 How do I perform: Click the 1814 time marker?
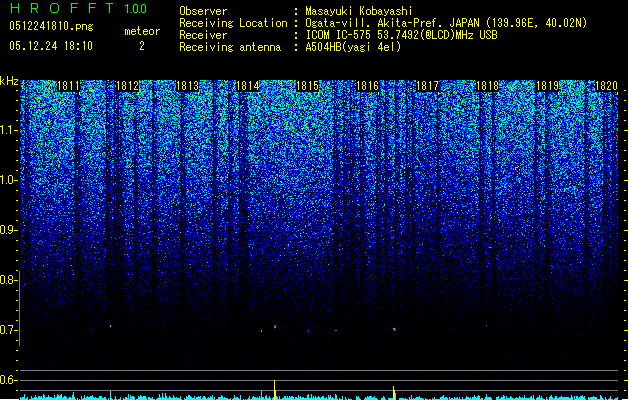coord(248,86)
